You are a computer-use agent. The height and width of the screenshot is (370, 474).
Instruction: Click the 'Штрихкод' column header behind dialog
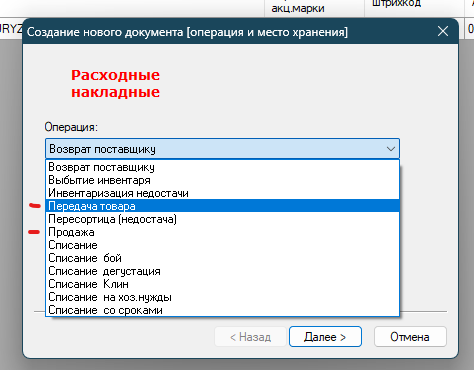tap(396, 3)
